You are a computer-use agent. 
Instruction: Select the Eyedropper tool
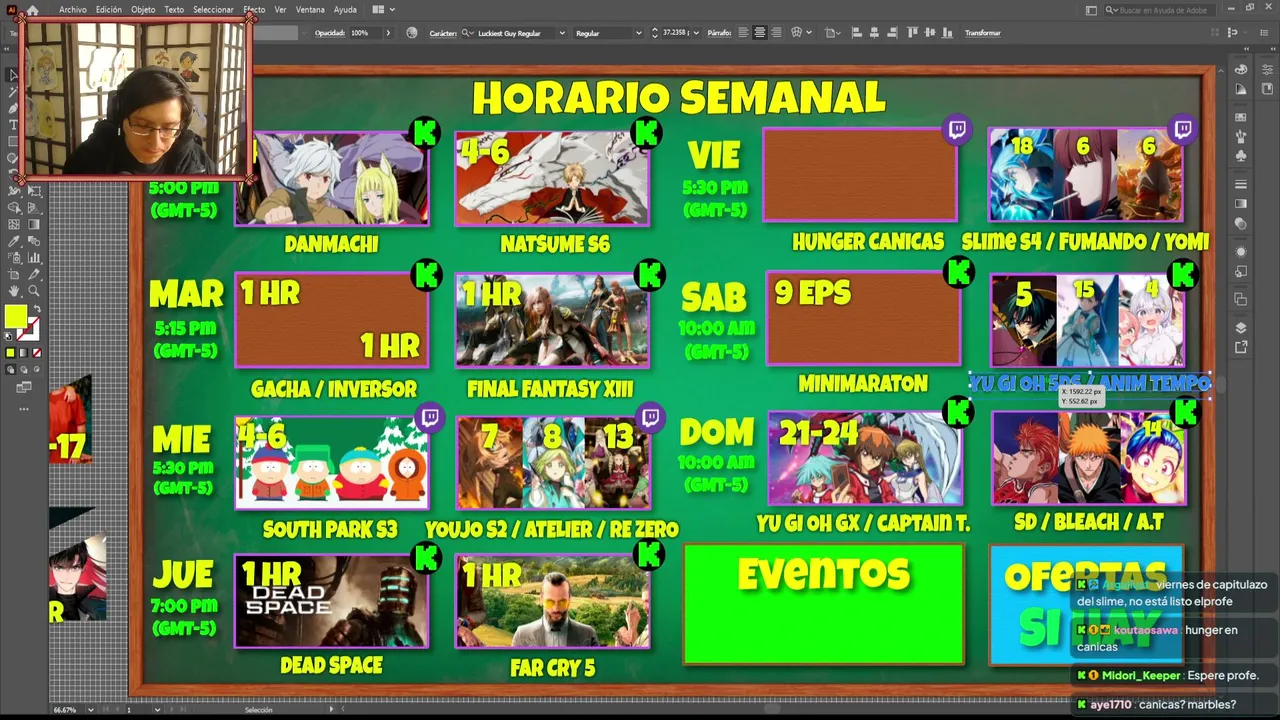[14, 241]
